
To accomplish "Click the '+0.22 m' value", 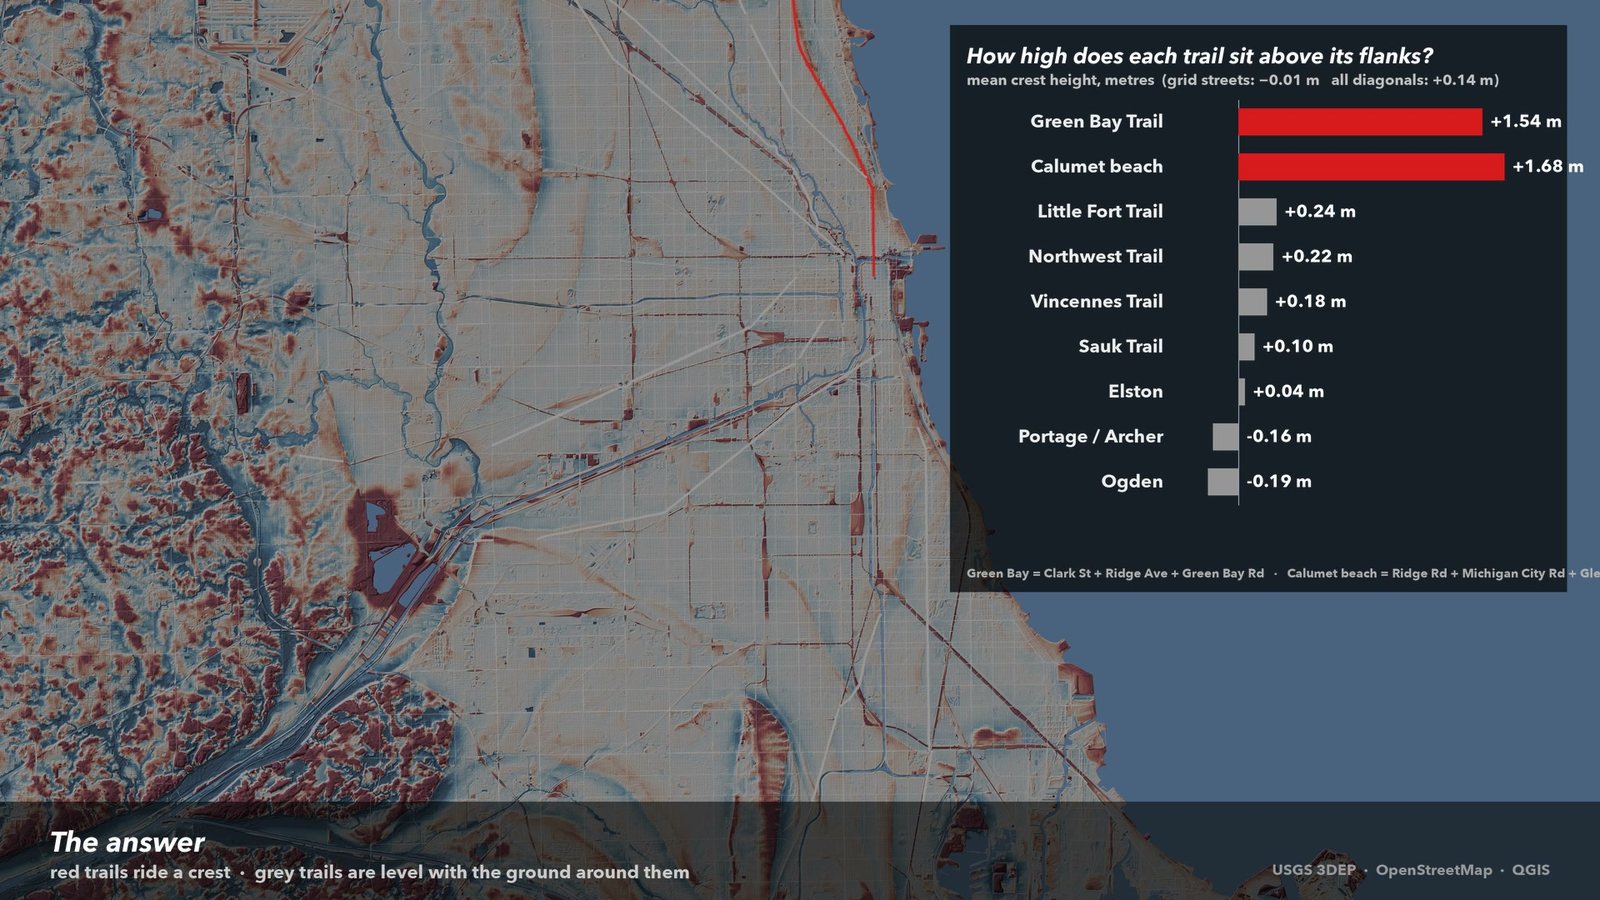I will point(1317,256).
